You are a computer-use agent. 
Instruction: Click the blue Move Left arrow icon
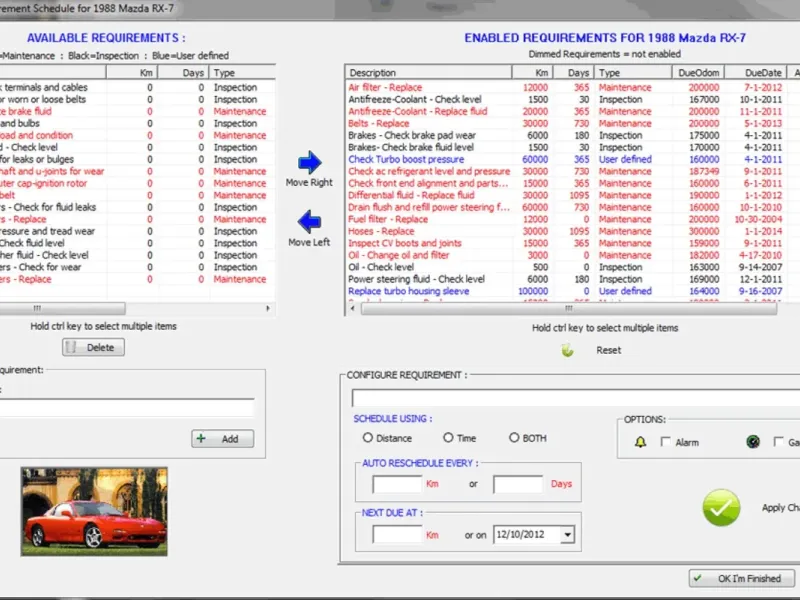(309, 222)
